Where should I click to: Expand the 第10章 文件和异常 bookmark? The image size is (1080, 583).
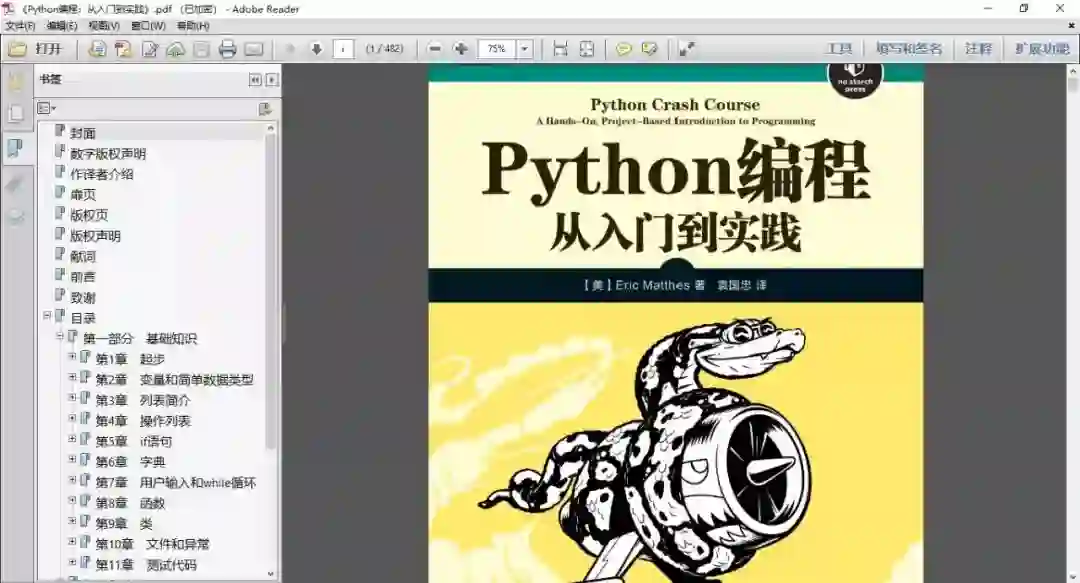coord(72,542)
